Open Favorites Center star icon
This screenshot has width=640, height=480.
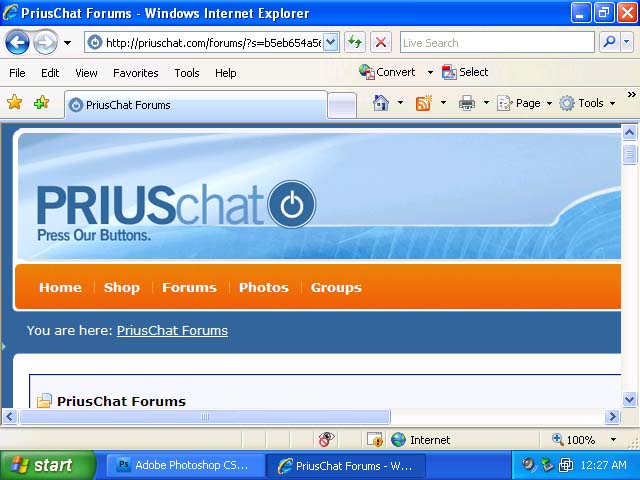(x=15, y=102)
